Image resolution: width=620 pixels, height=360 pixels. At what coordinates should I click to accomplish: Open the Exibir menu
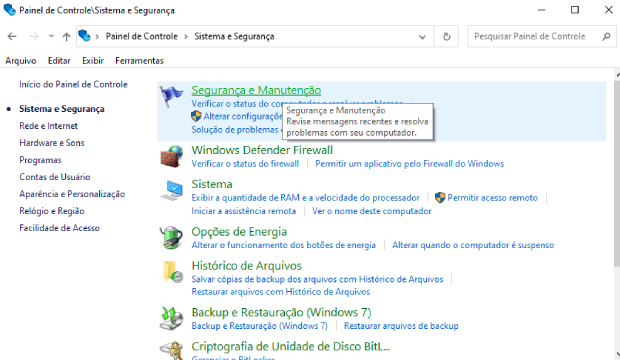tap(93, 61)
